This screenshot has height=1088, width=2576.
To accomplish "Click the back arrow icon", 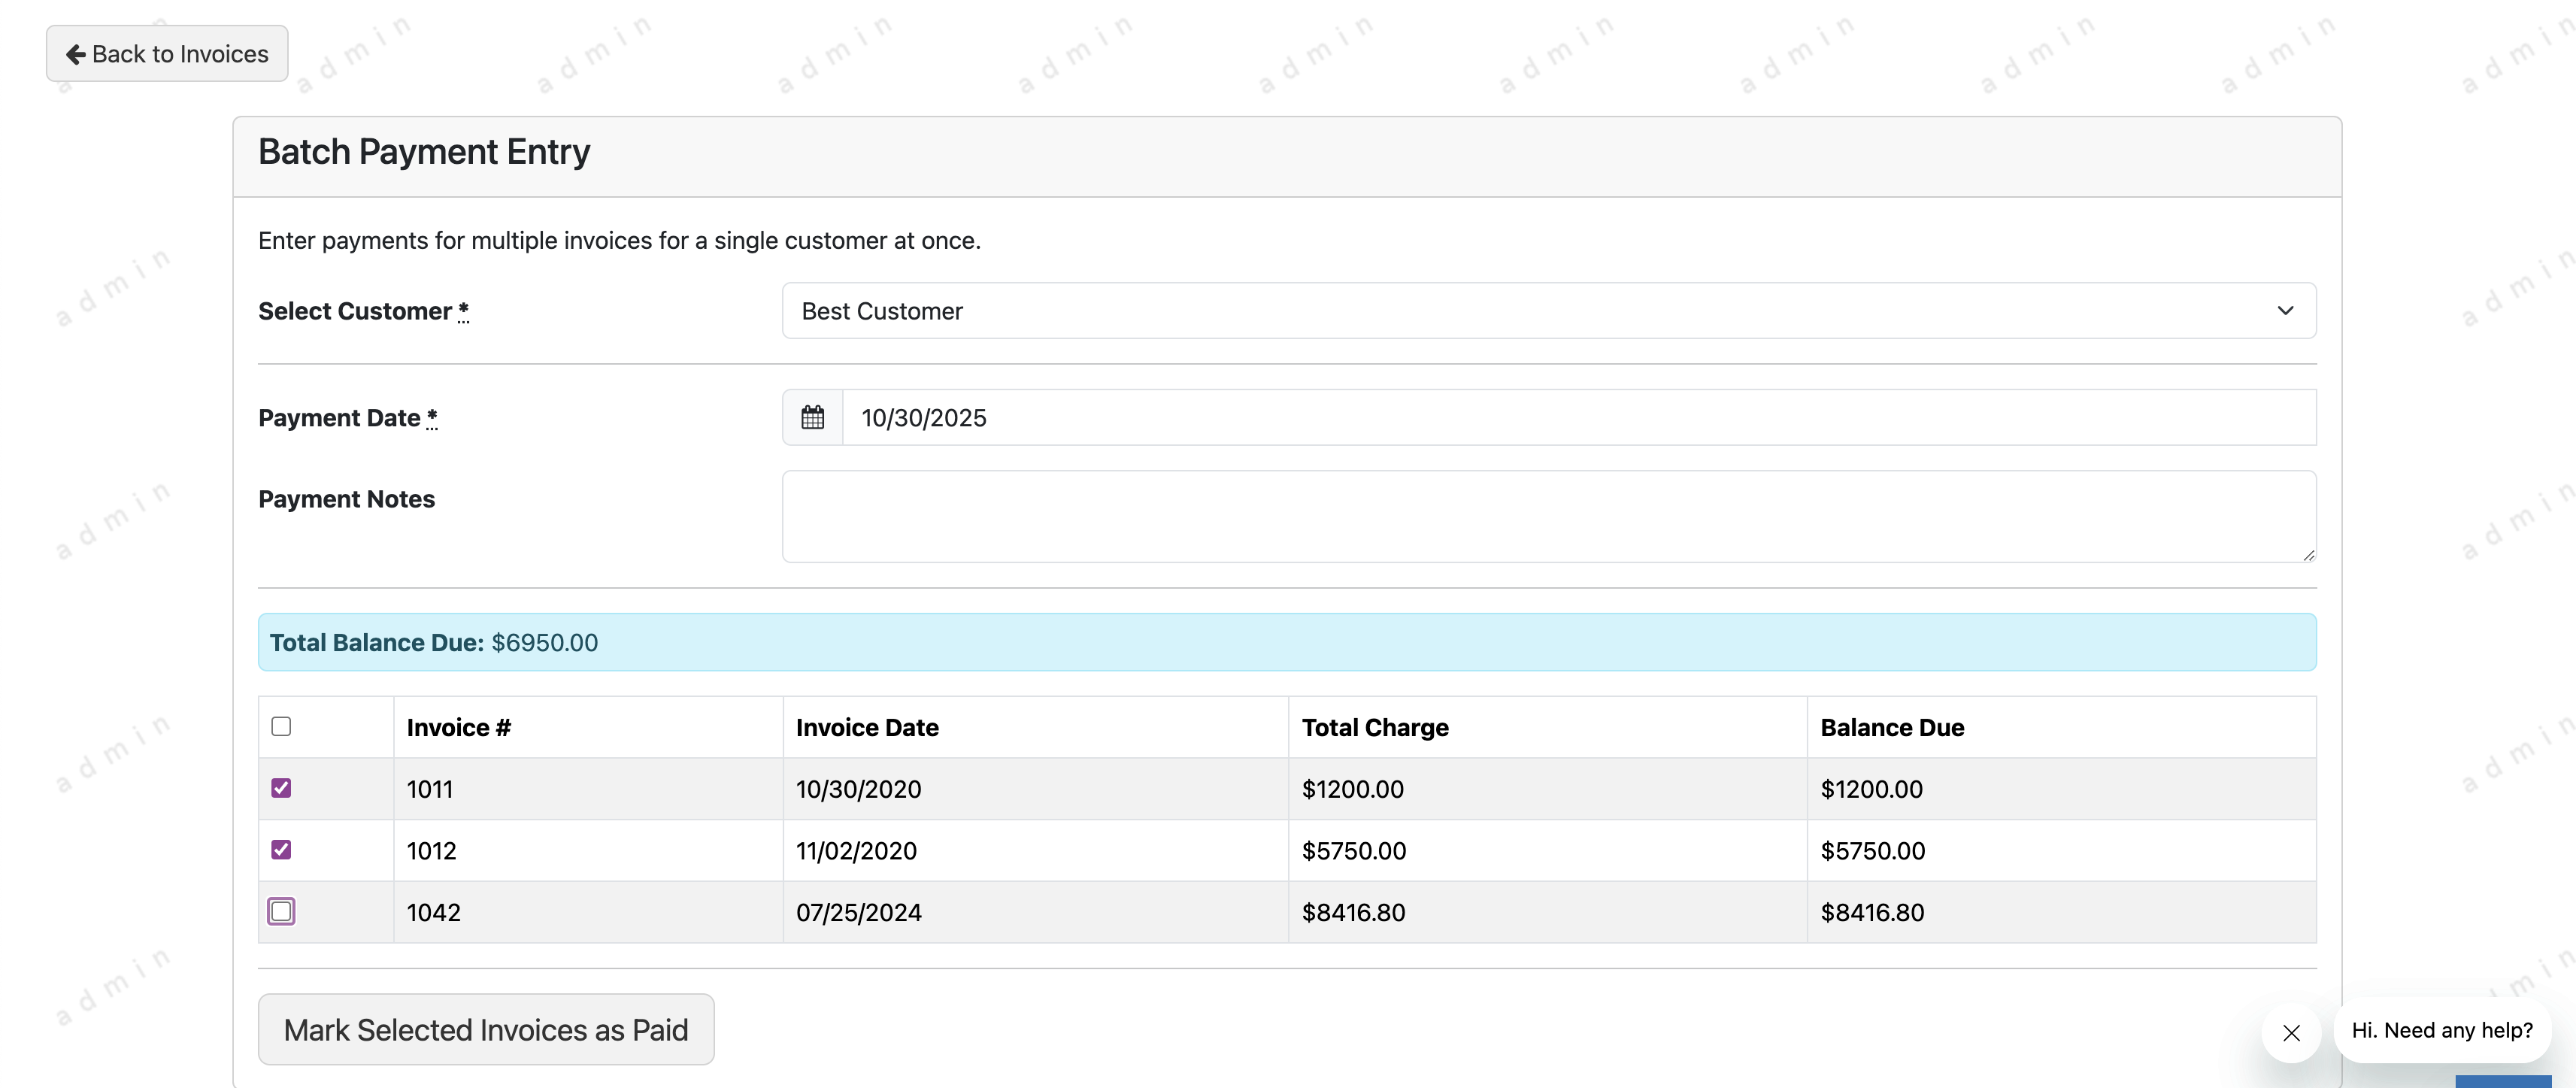I will coord(75,54).
